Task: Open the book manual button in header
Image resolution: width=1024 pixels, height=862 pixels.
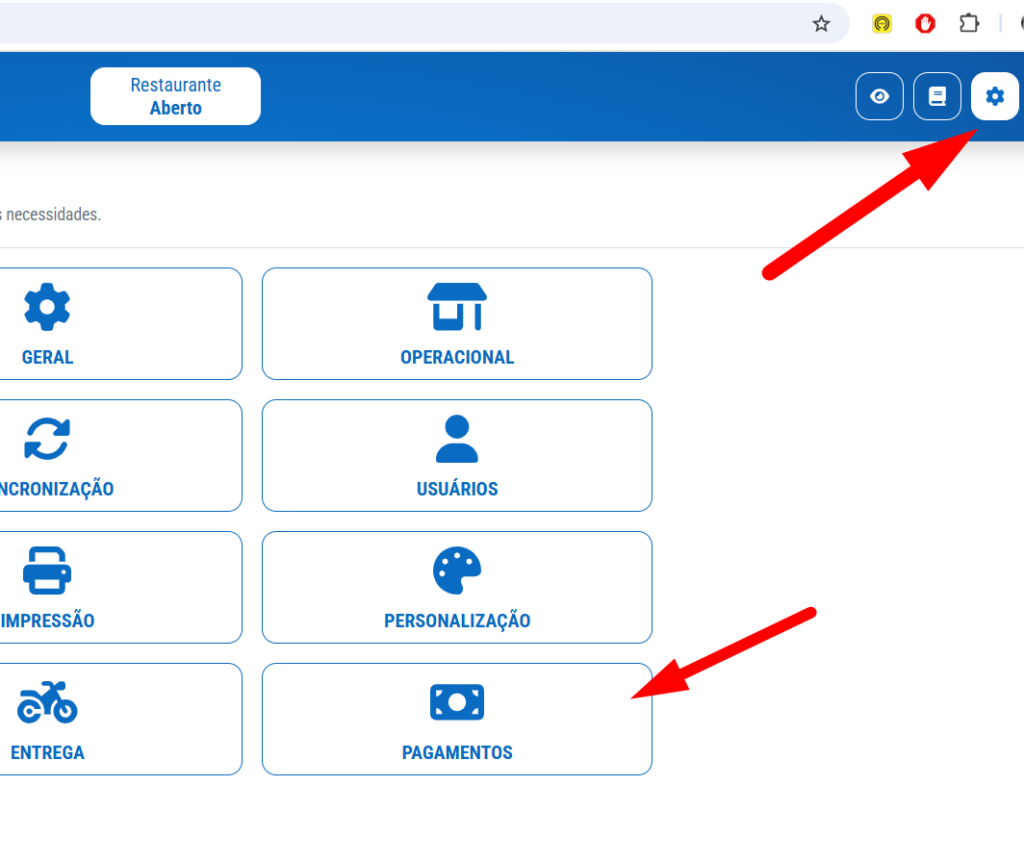Action: 937,96
